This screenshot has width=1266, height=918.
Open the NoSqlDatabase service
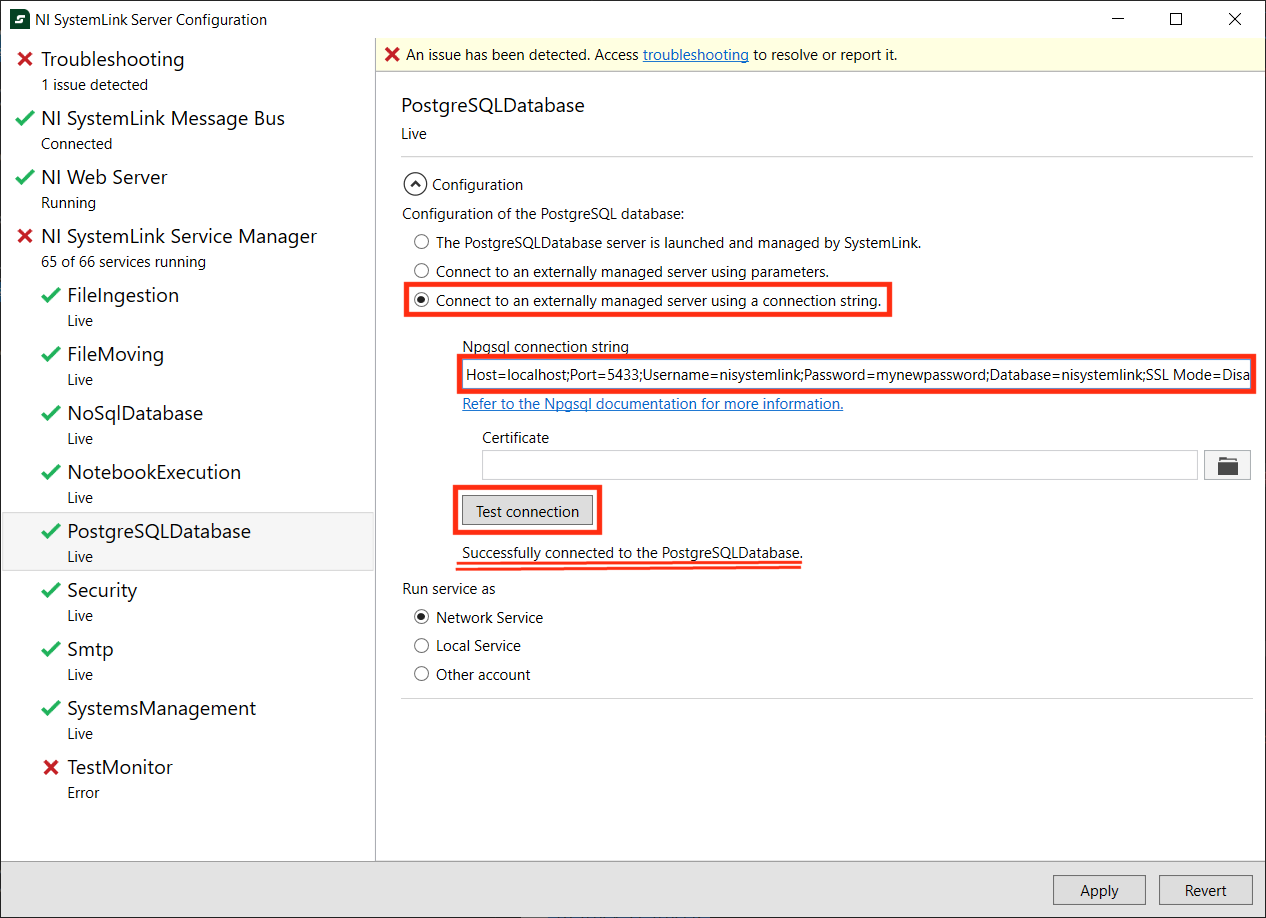point(188,425)
